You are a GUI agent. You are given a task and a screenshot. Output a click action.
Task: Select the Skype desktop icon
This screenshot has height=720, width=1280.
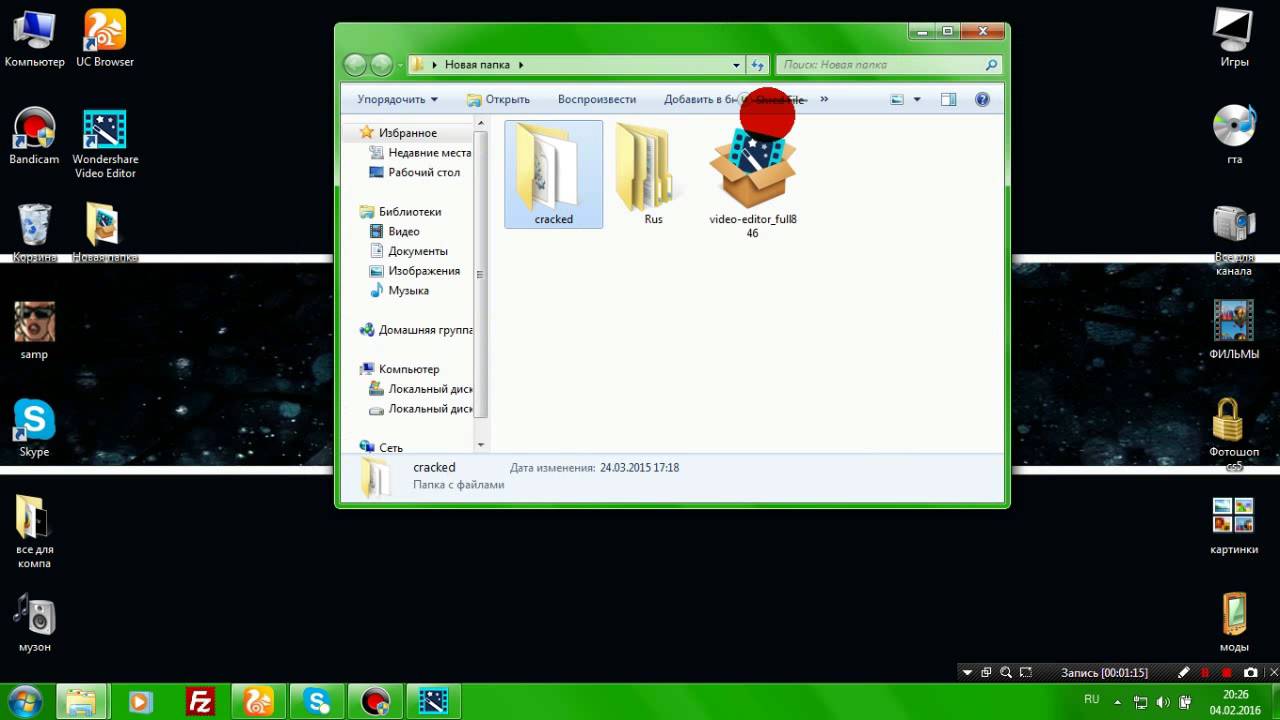click(x=34, y=428)
